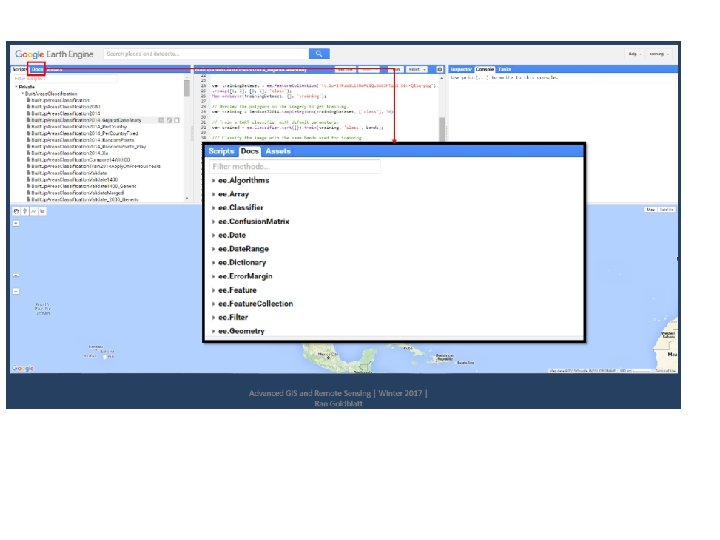Click the blue magnifier search button
Image resolution: width=720 pixels, height=540 pixels.
point(319,54)
